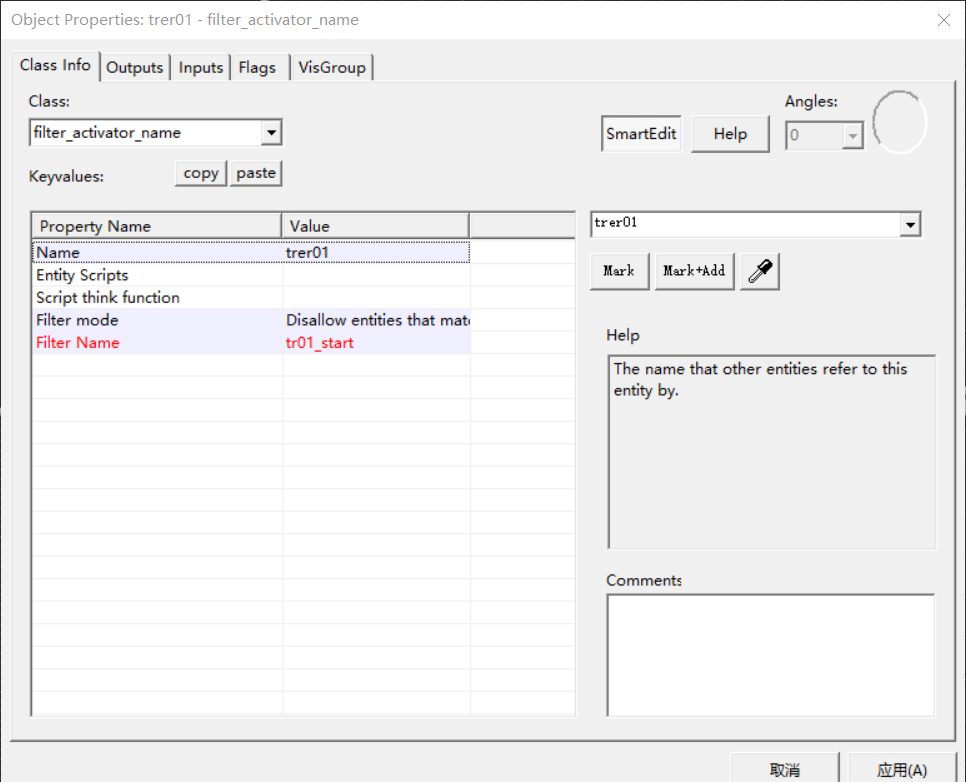Open the Class dropdown arrow
The image size is (966, 782).
click(x=271, y=132)
